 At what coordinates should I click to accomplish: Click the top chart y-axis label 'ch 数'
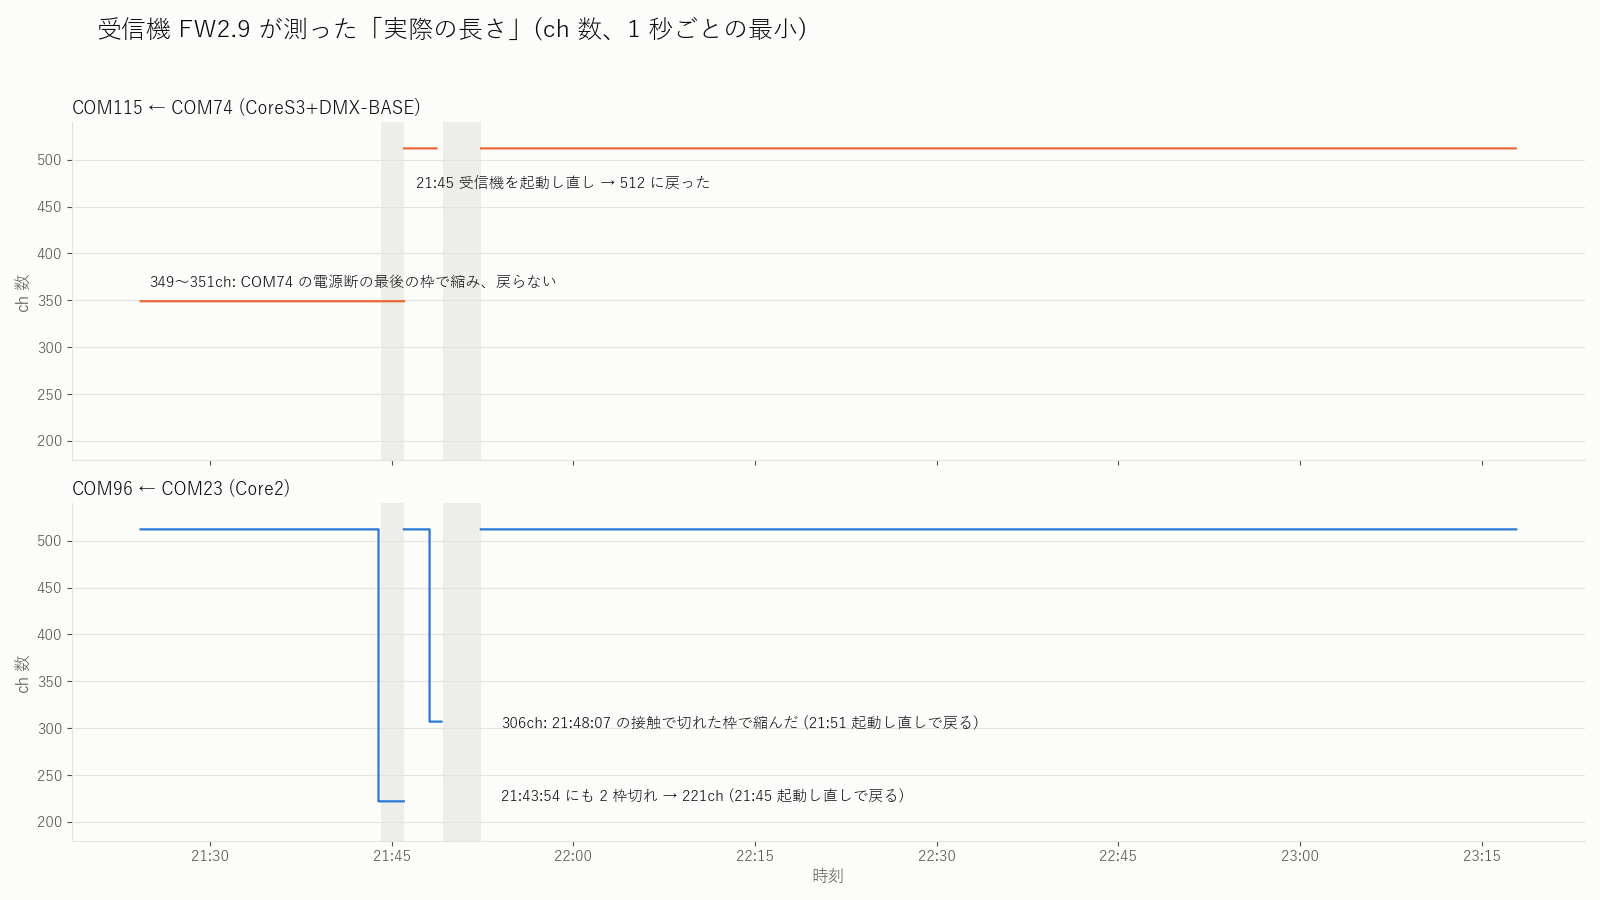tap(22, 293)
